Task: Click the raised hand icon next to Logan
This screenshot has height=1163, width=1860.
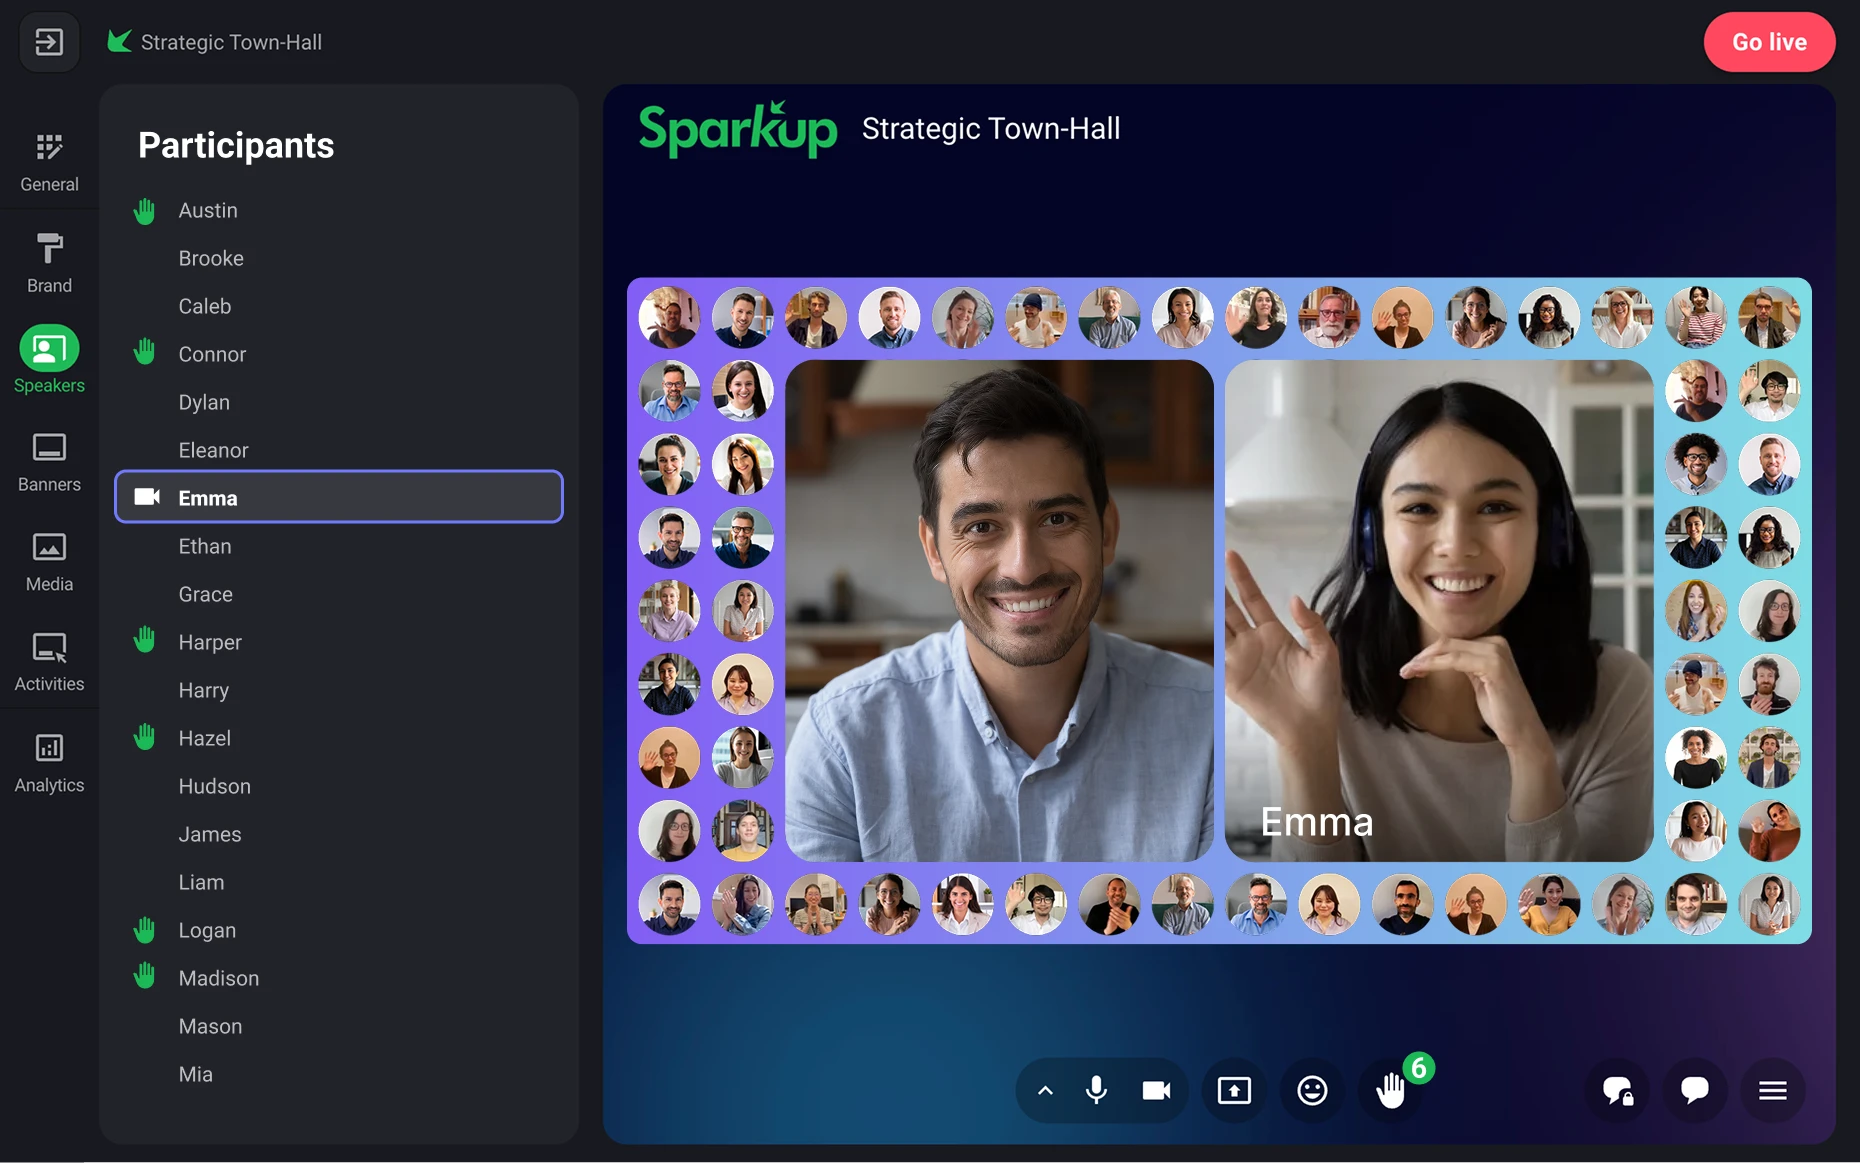Action: [x=145, y=930]
